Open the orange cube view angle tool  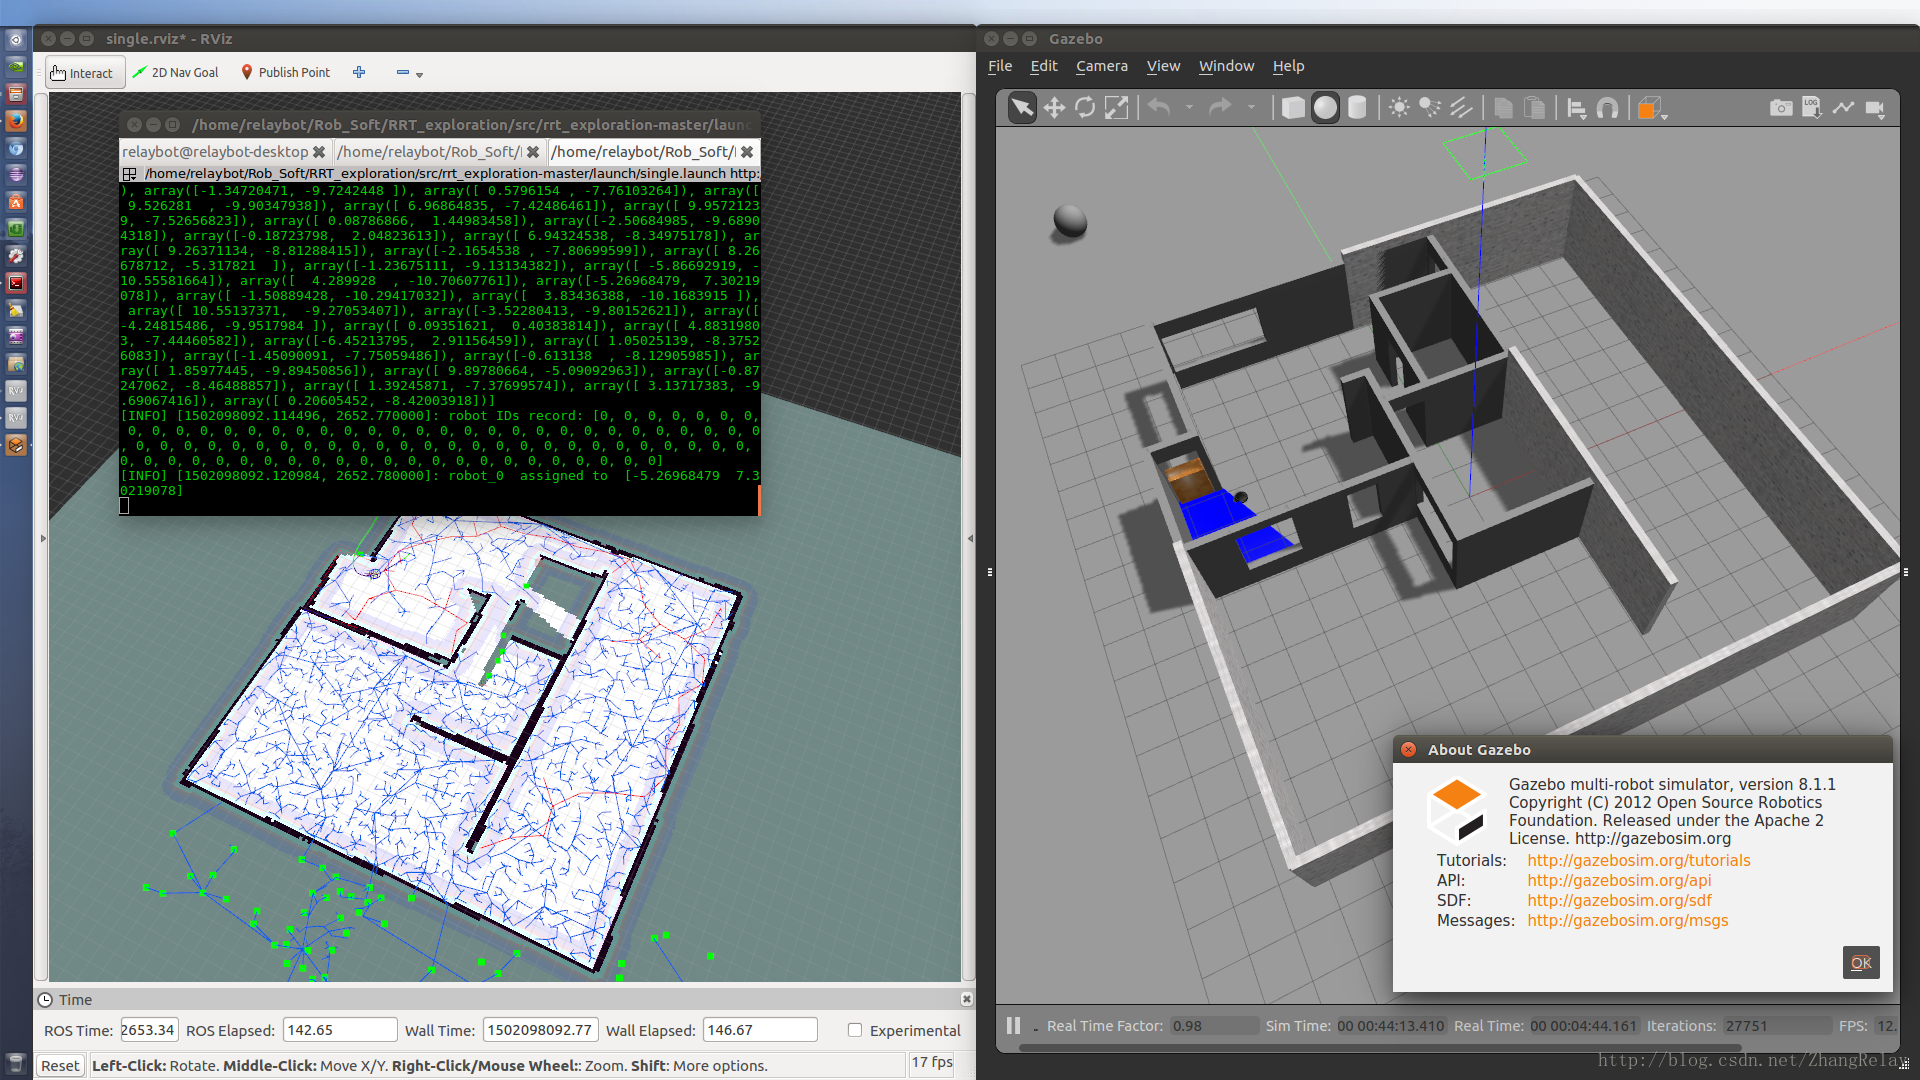click(1650, 108)
